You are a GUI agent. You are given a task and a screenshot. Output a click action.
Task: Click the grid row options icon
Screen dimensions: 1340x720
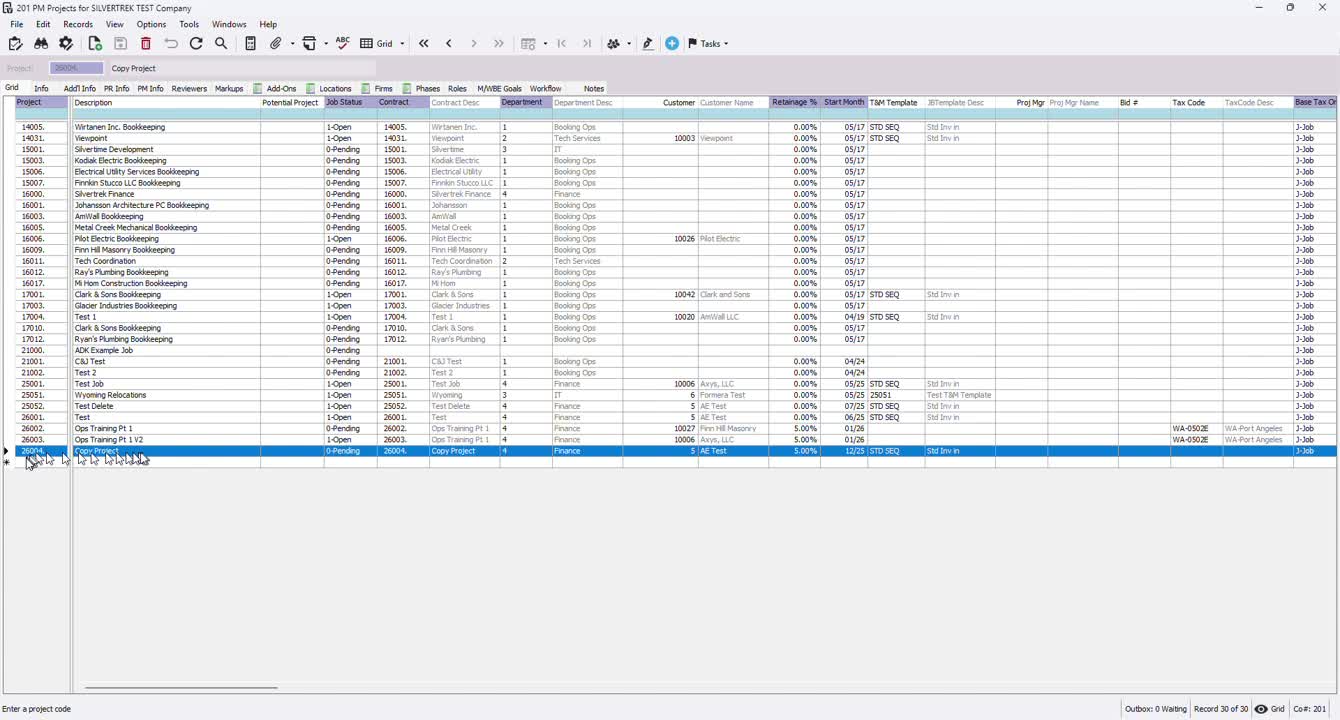pos(529,44)
